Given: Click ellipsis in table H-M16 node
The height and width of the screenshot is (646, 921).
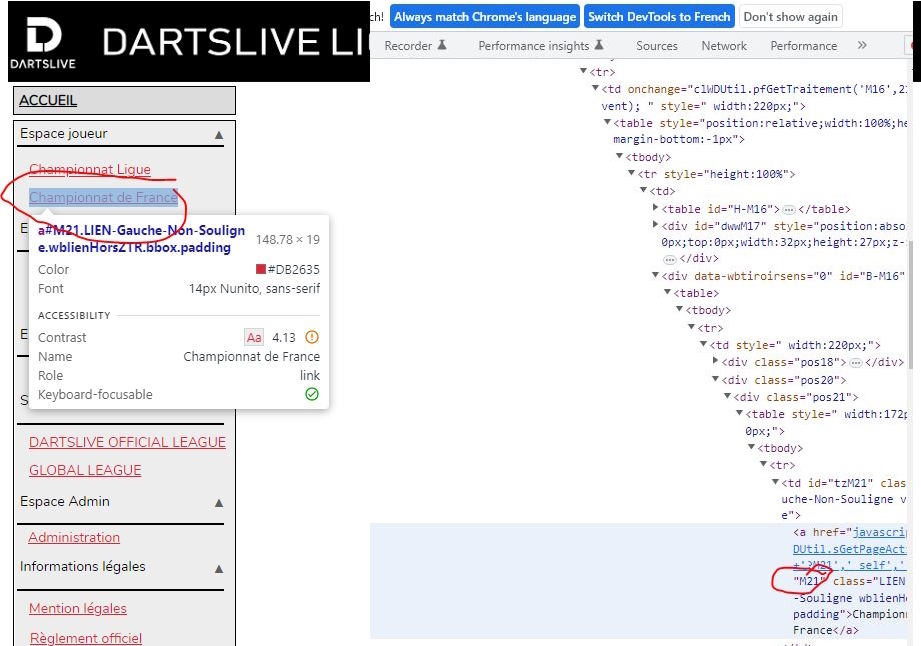Looking at the screenshot, I should click(x=789, y=210).
